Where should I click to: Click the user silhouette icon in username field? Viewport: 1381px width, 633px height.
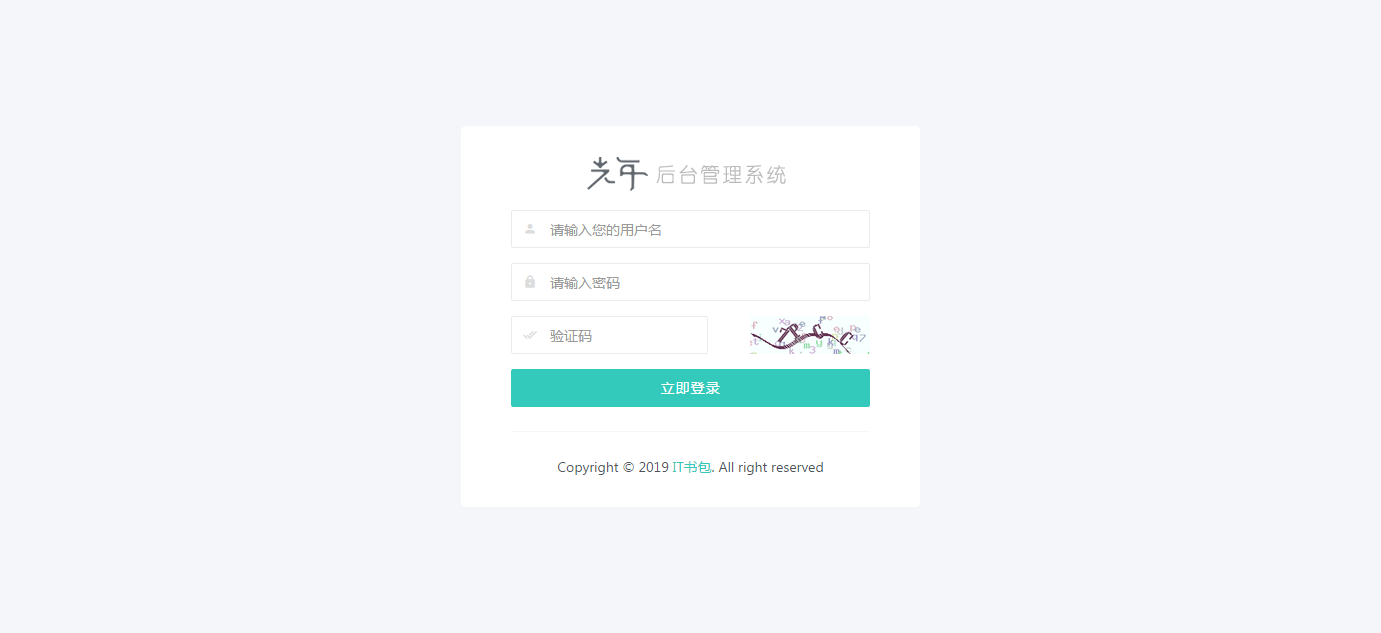click(x=530, y=229)
